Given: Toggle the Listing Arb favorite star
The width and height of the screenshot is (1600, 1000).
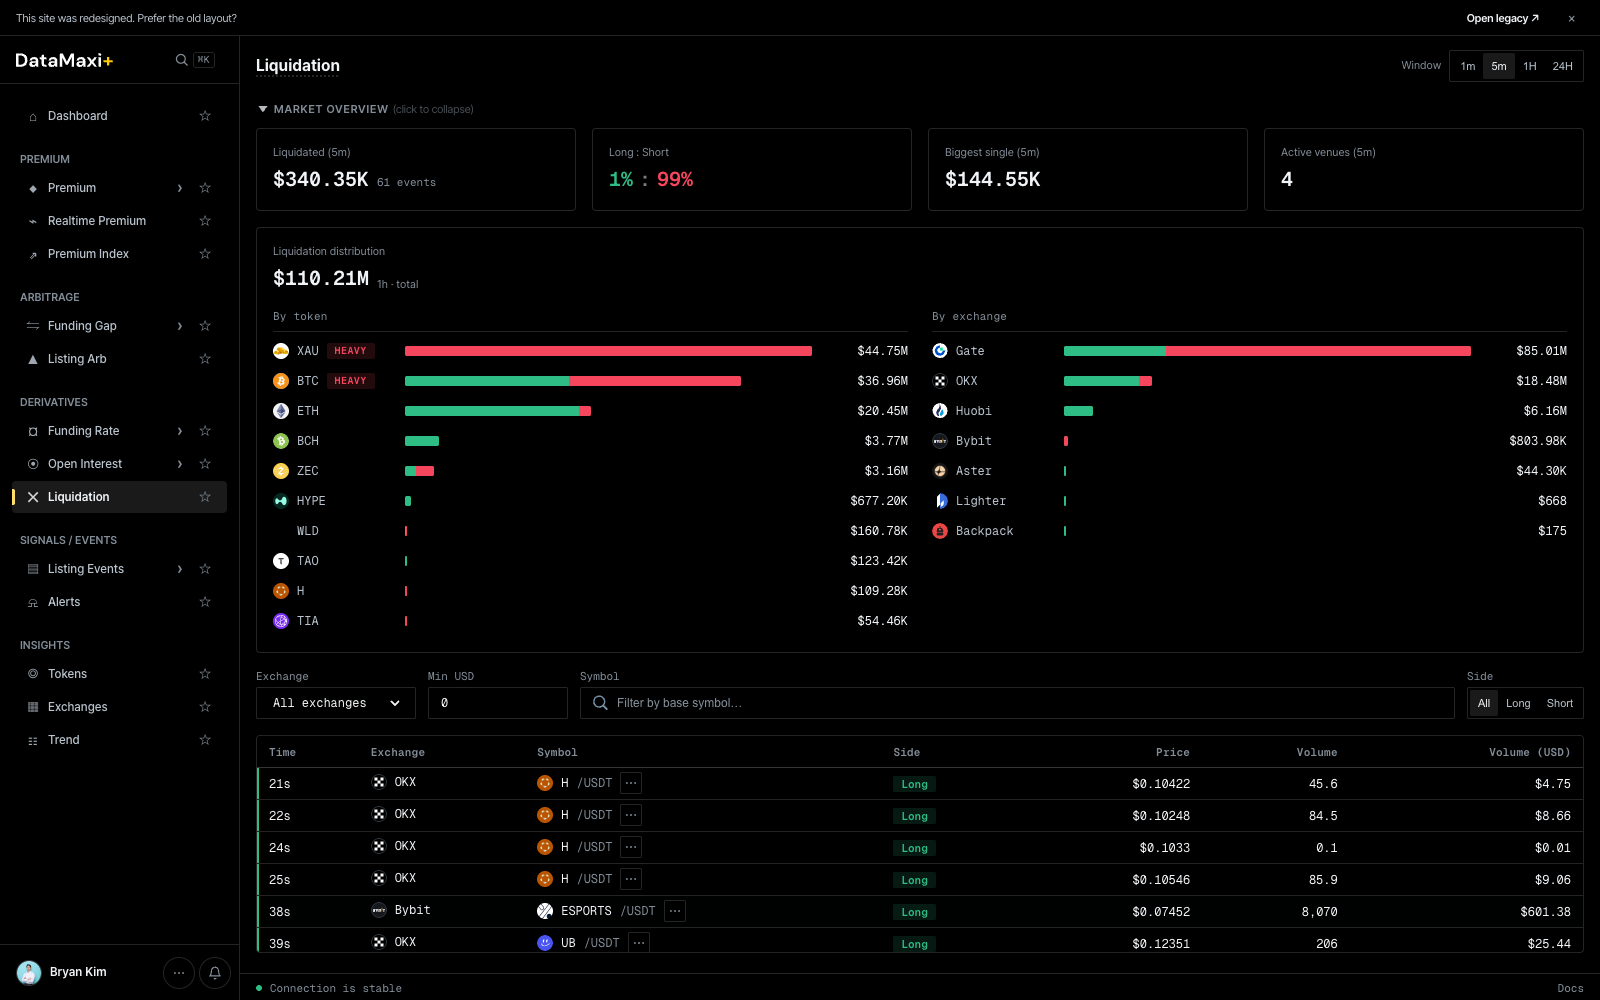Looking at the screenshot, I should pyautogui.click(x=205, y=359).
